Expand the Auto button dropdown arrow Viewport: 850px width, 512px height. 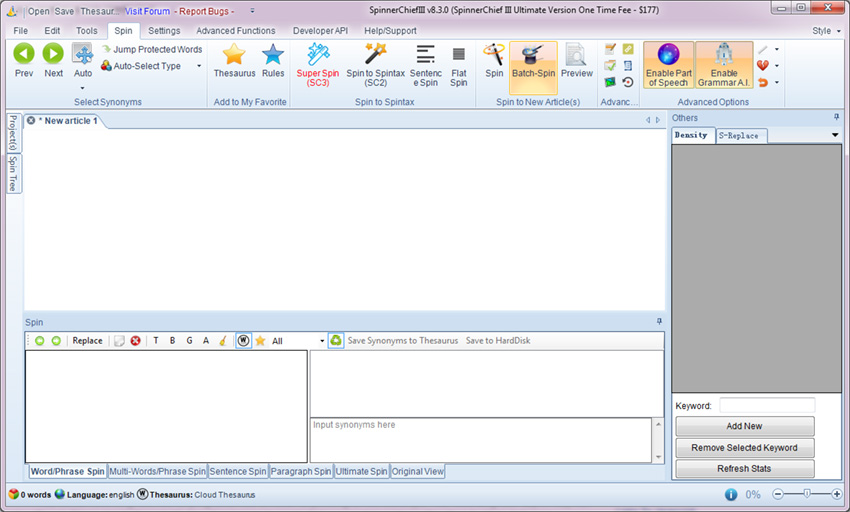[82, 88]
